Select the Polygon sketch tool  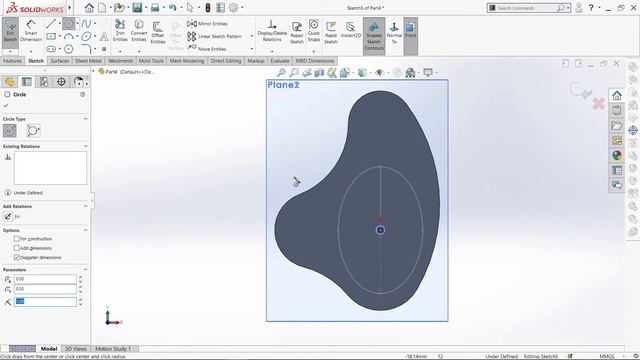(69, 49)
